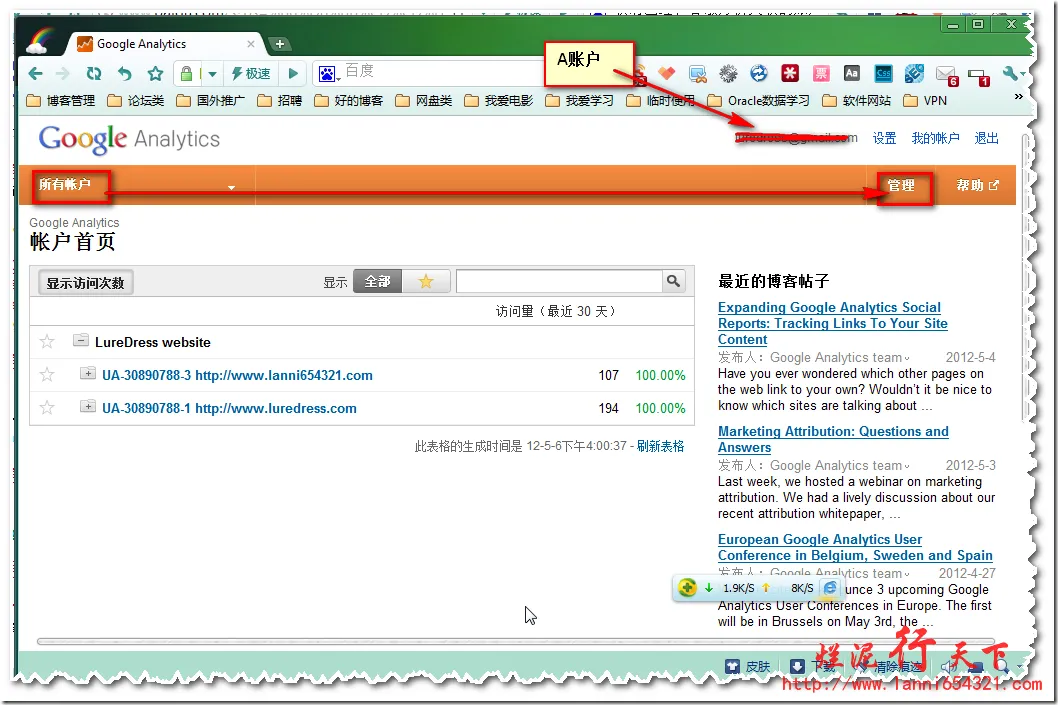Expand the UA-30890788-3 property row
This screenshot has width=1058, height=705.
click(88, 373)
